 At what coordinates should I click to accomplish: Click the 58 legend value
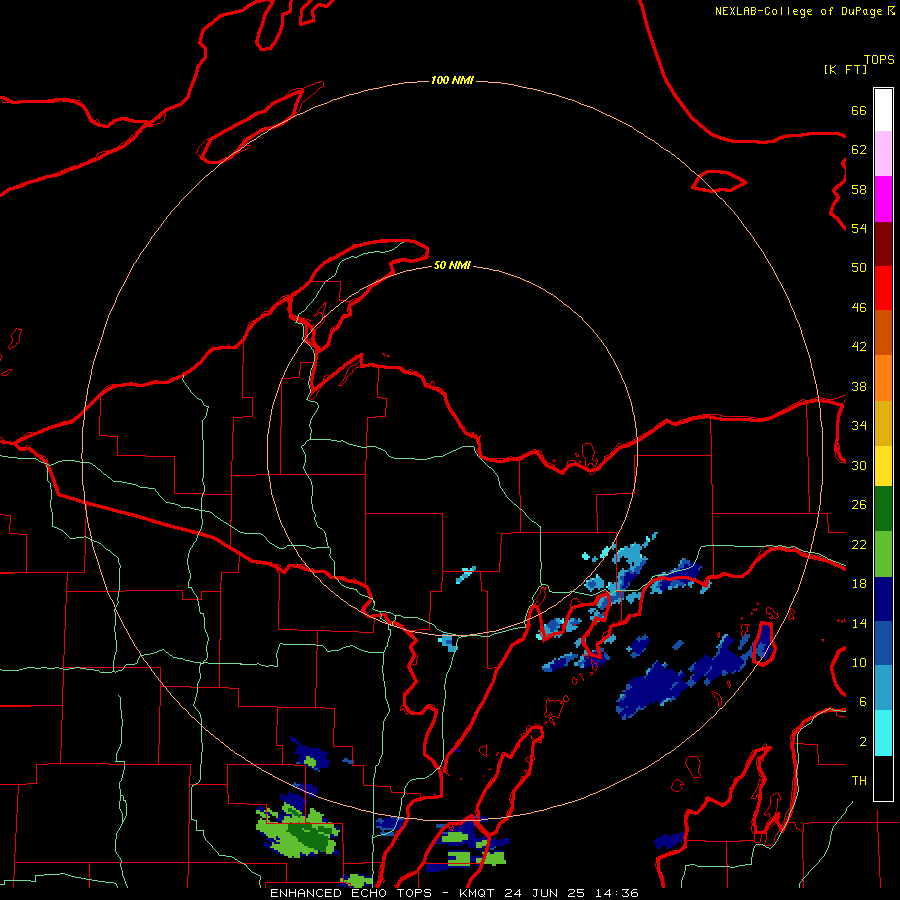coord(859,189)
